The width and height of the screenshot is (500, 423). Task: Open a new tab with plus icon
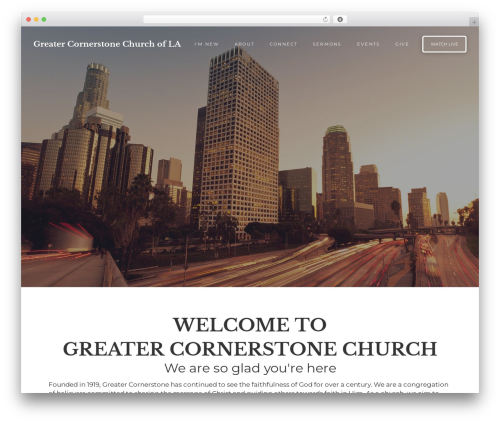click(474, 22)
